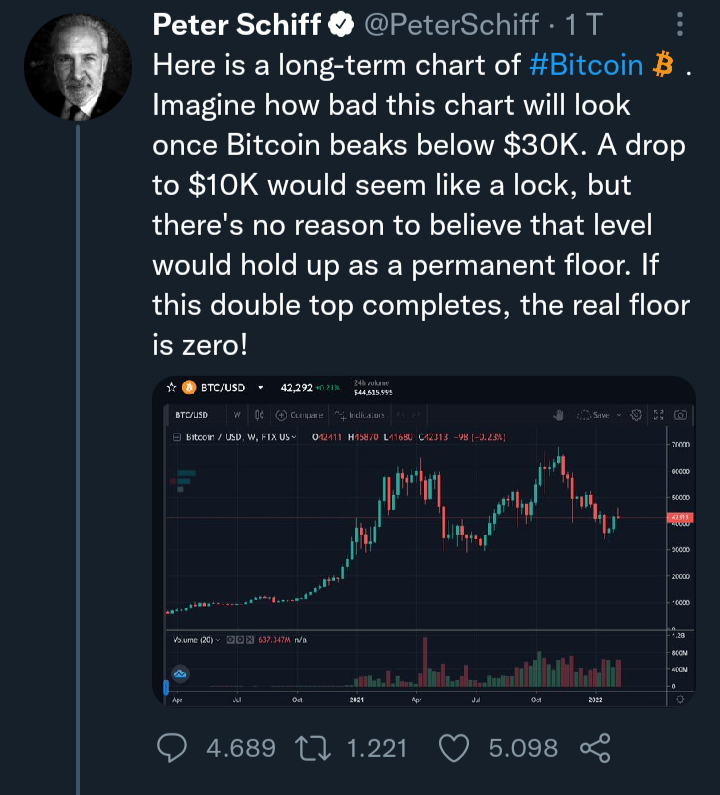Open Peter Schiff's profile picture
Image resolution: width=720 pixels, height=795 pixels.
(x=78, y=67)
